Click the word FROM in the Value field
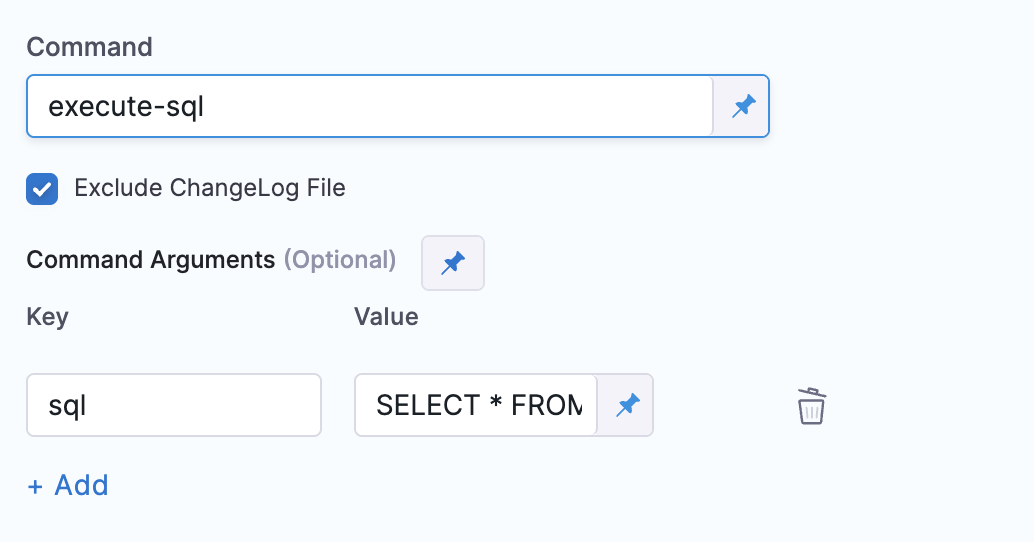The image size is (1034, 542). [x=546, y=405]
